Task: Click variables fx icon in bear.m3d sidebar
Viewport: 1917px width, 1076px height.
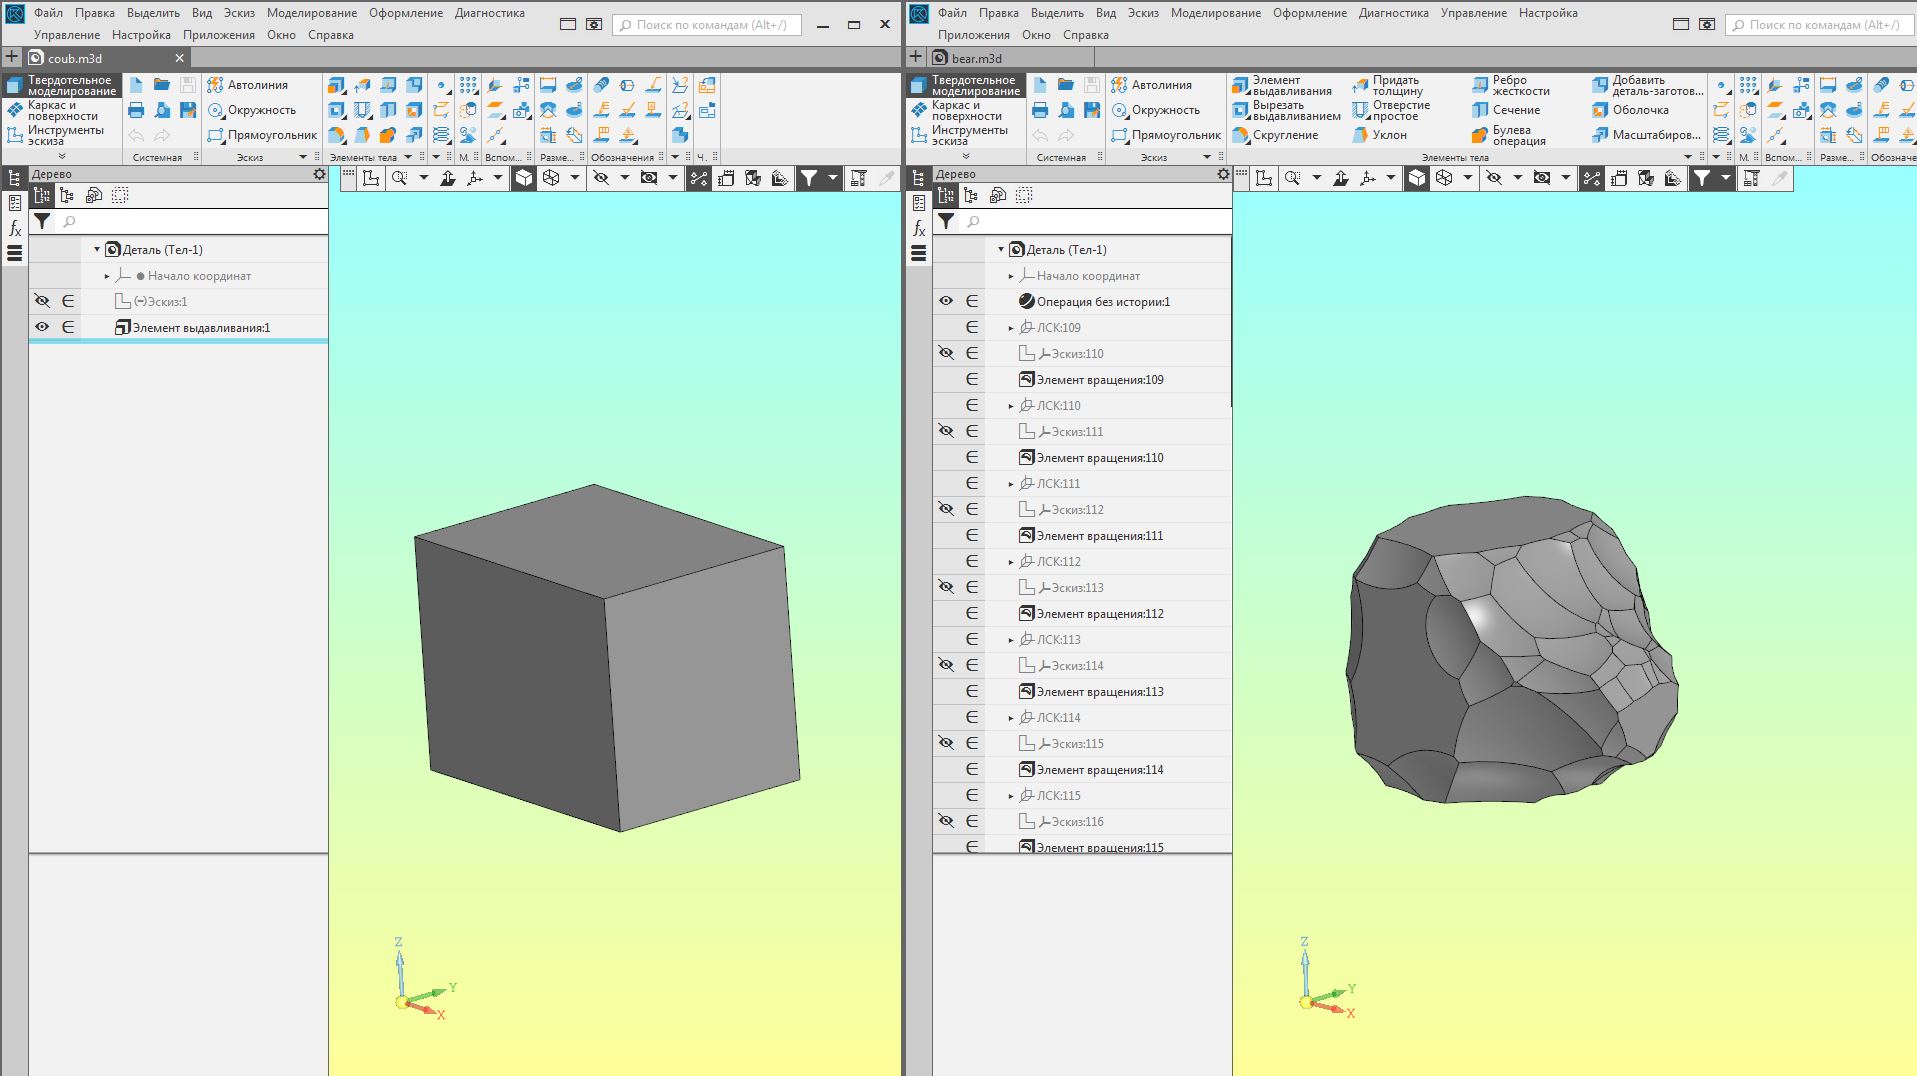Action: (919, 228)
